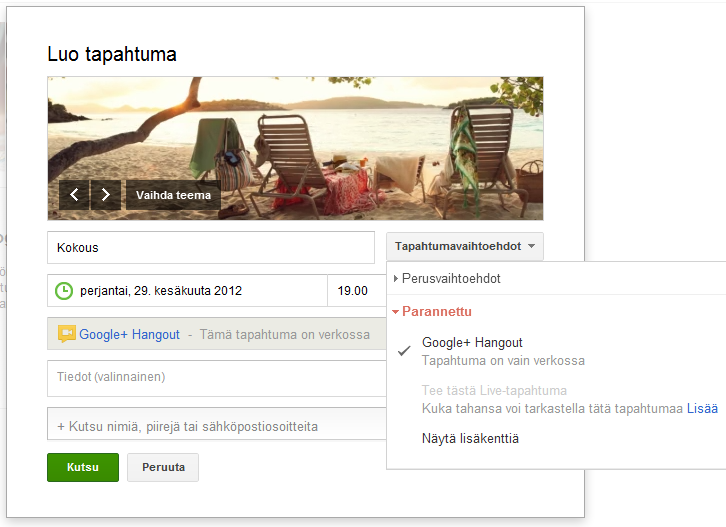Choose Näytä lisäkenttiä from the menu
The width and height of the screenshot is (726, 527).
(x=470, y=438)
